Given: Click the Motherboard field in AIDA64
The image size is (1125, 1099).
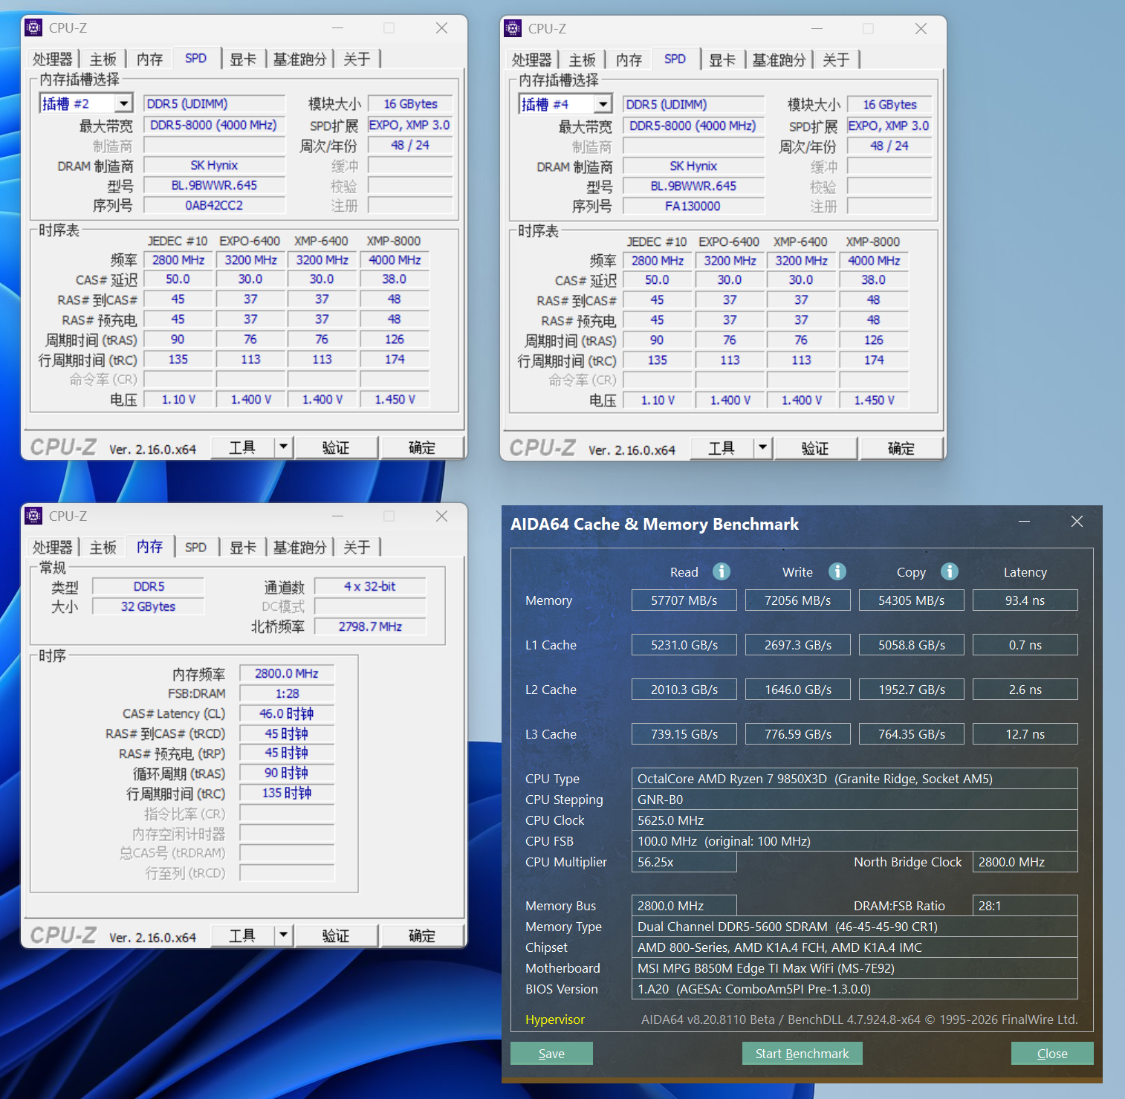Looking at the screenshot, I should [855, 968].
